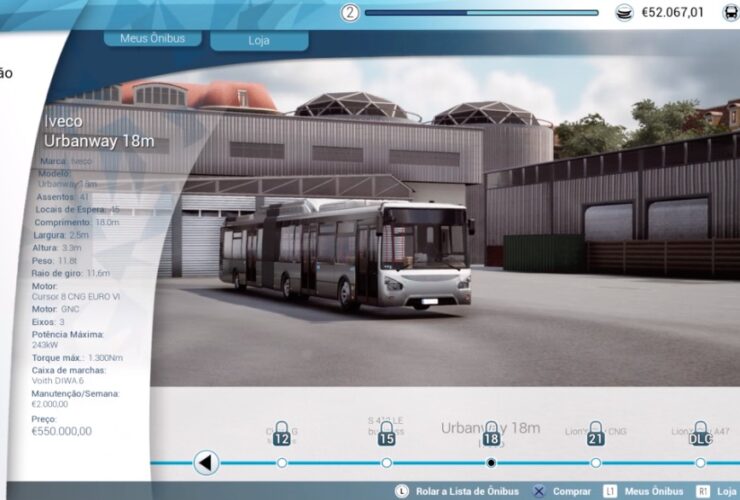
Task: Select the DLC locked bus icon
Action: point(700,435)
